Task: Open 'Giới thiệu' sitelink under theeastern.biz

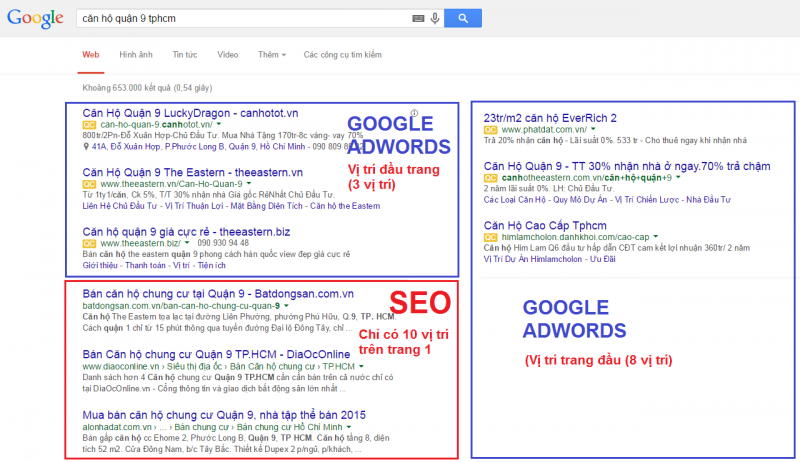Action: (x=100, y=265)
